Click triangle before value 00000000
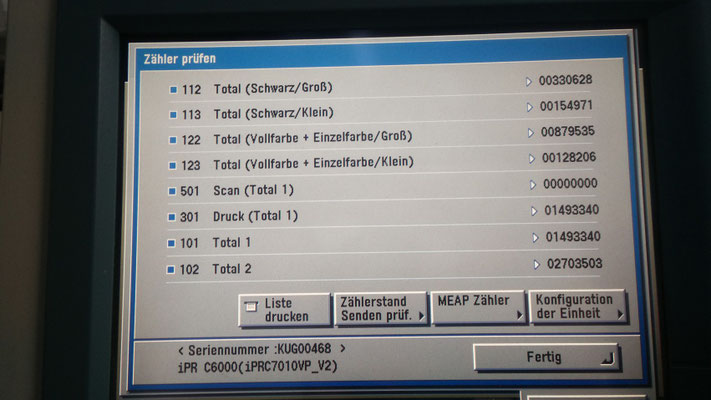Viewport: 711px width, 400px height. [x=533, y=185]
